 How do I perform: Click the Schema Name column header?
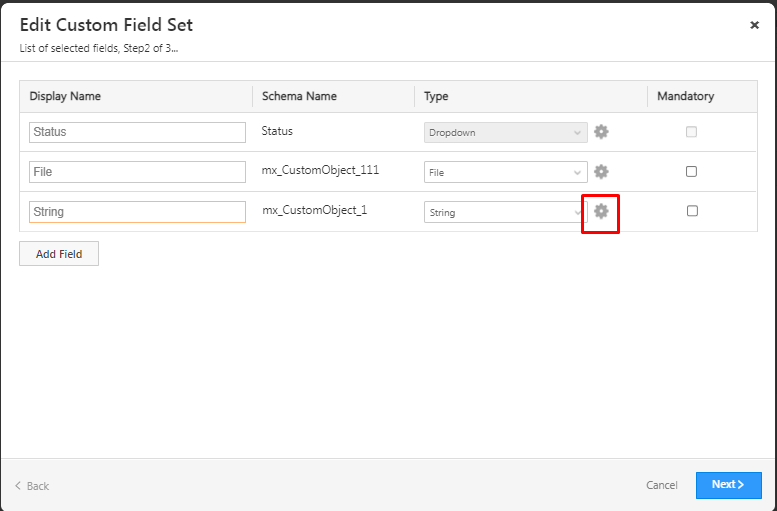tap(299, 96)
